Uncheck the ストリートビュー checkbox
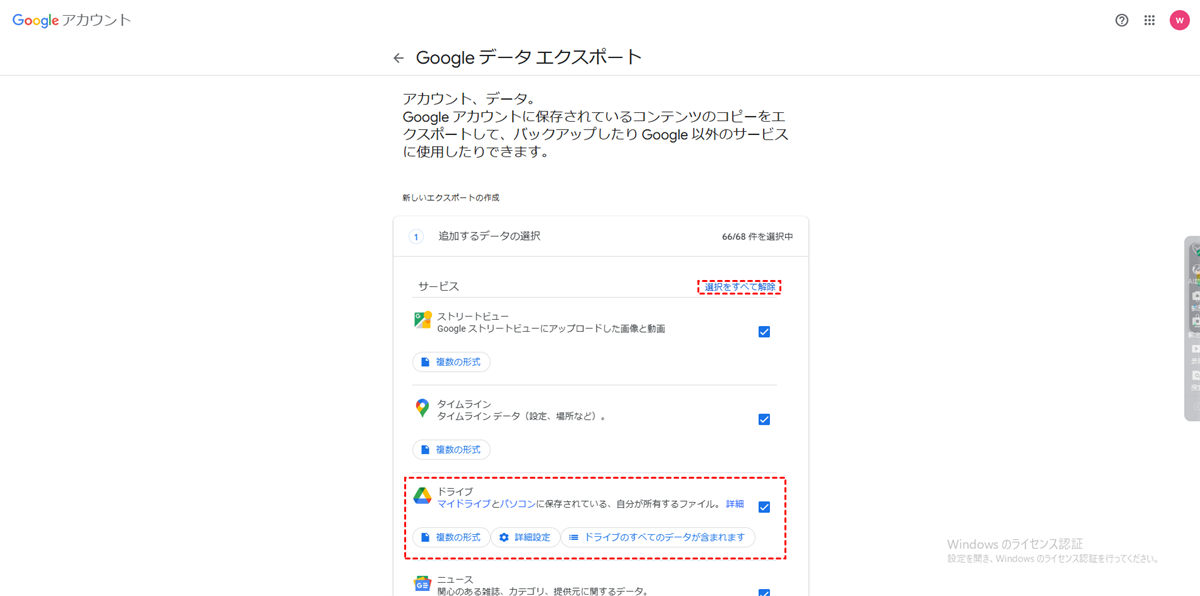Image resolution: width=1200 pixels, height=596 pixels. 764,332
